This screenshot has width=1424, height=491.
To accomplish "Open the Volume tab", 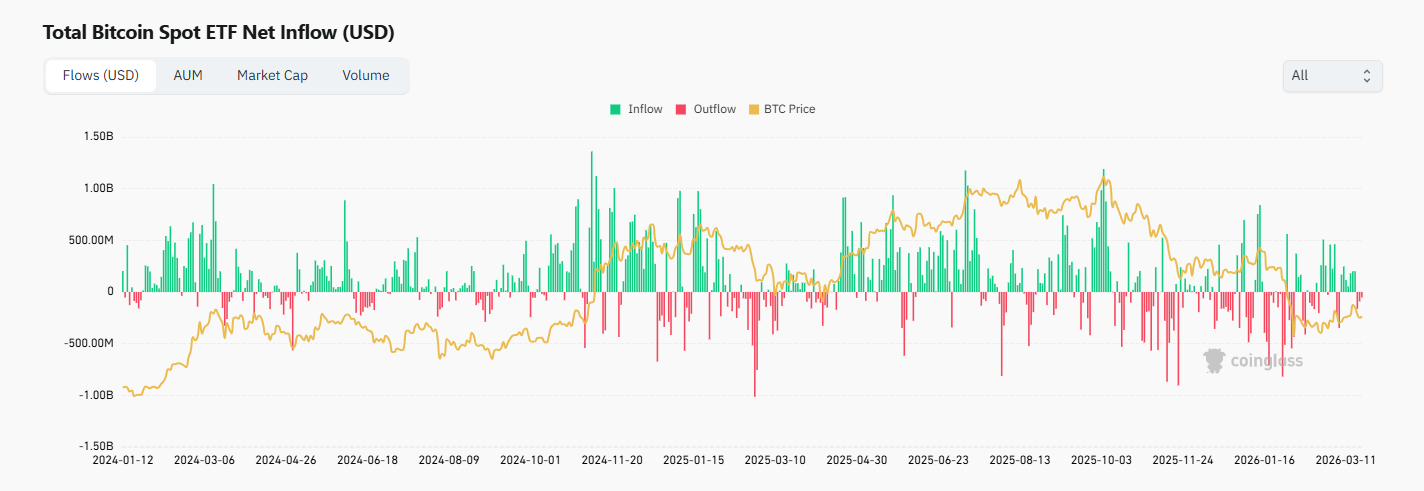I will click(x=365, y=75).
